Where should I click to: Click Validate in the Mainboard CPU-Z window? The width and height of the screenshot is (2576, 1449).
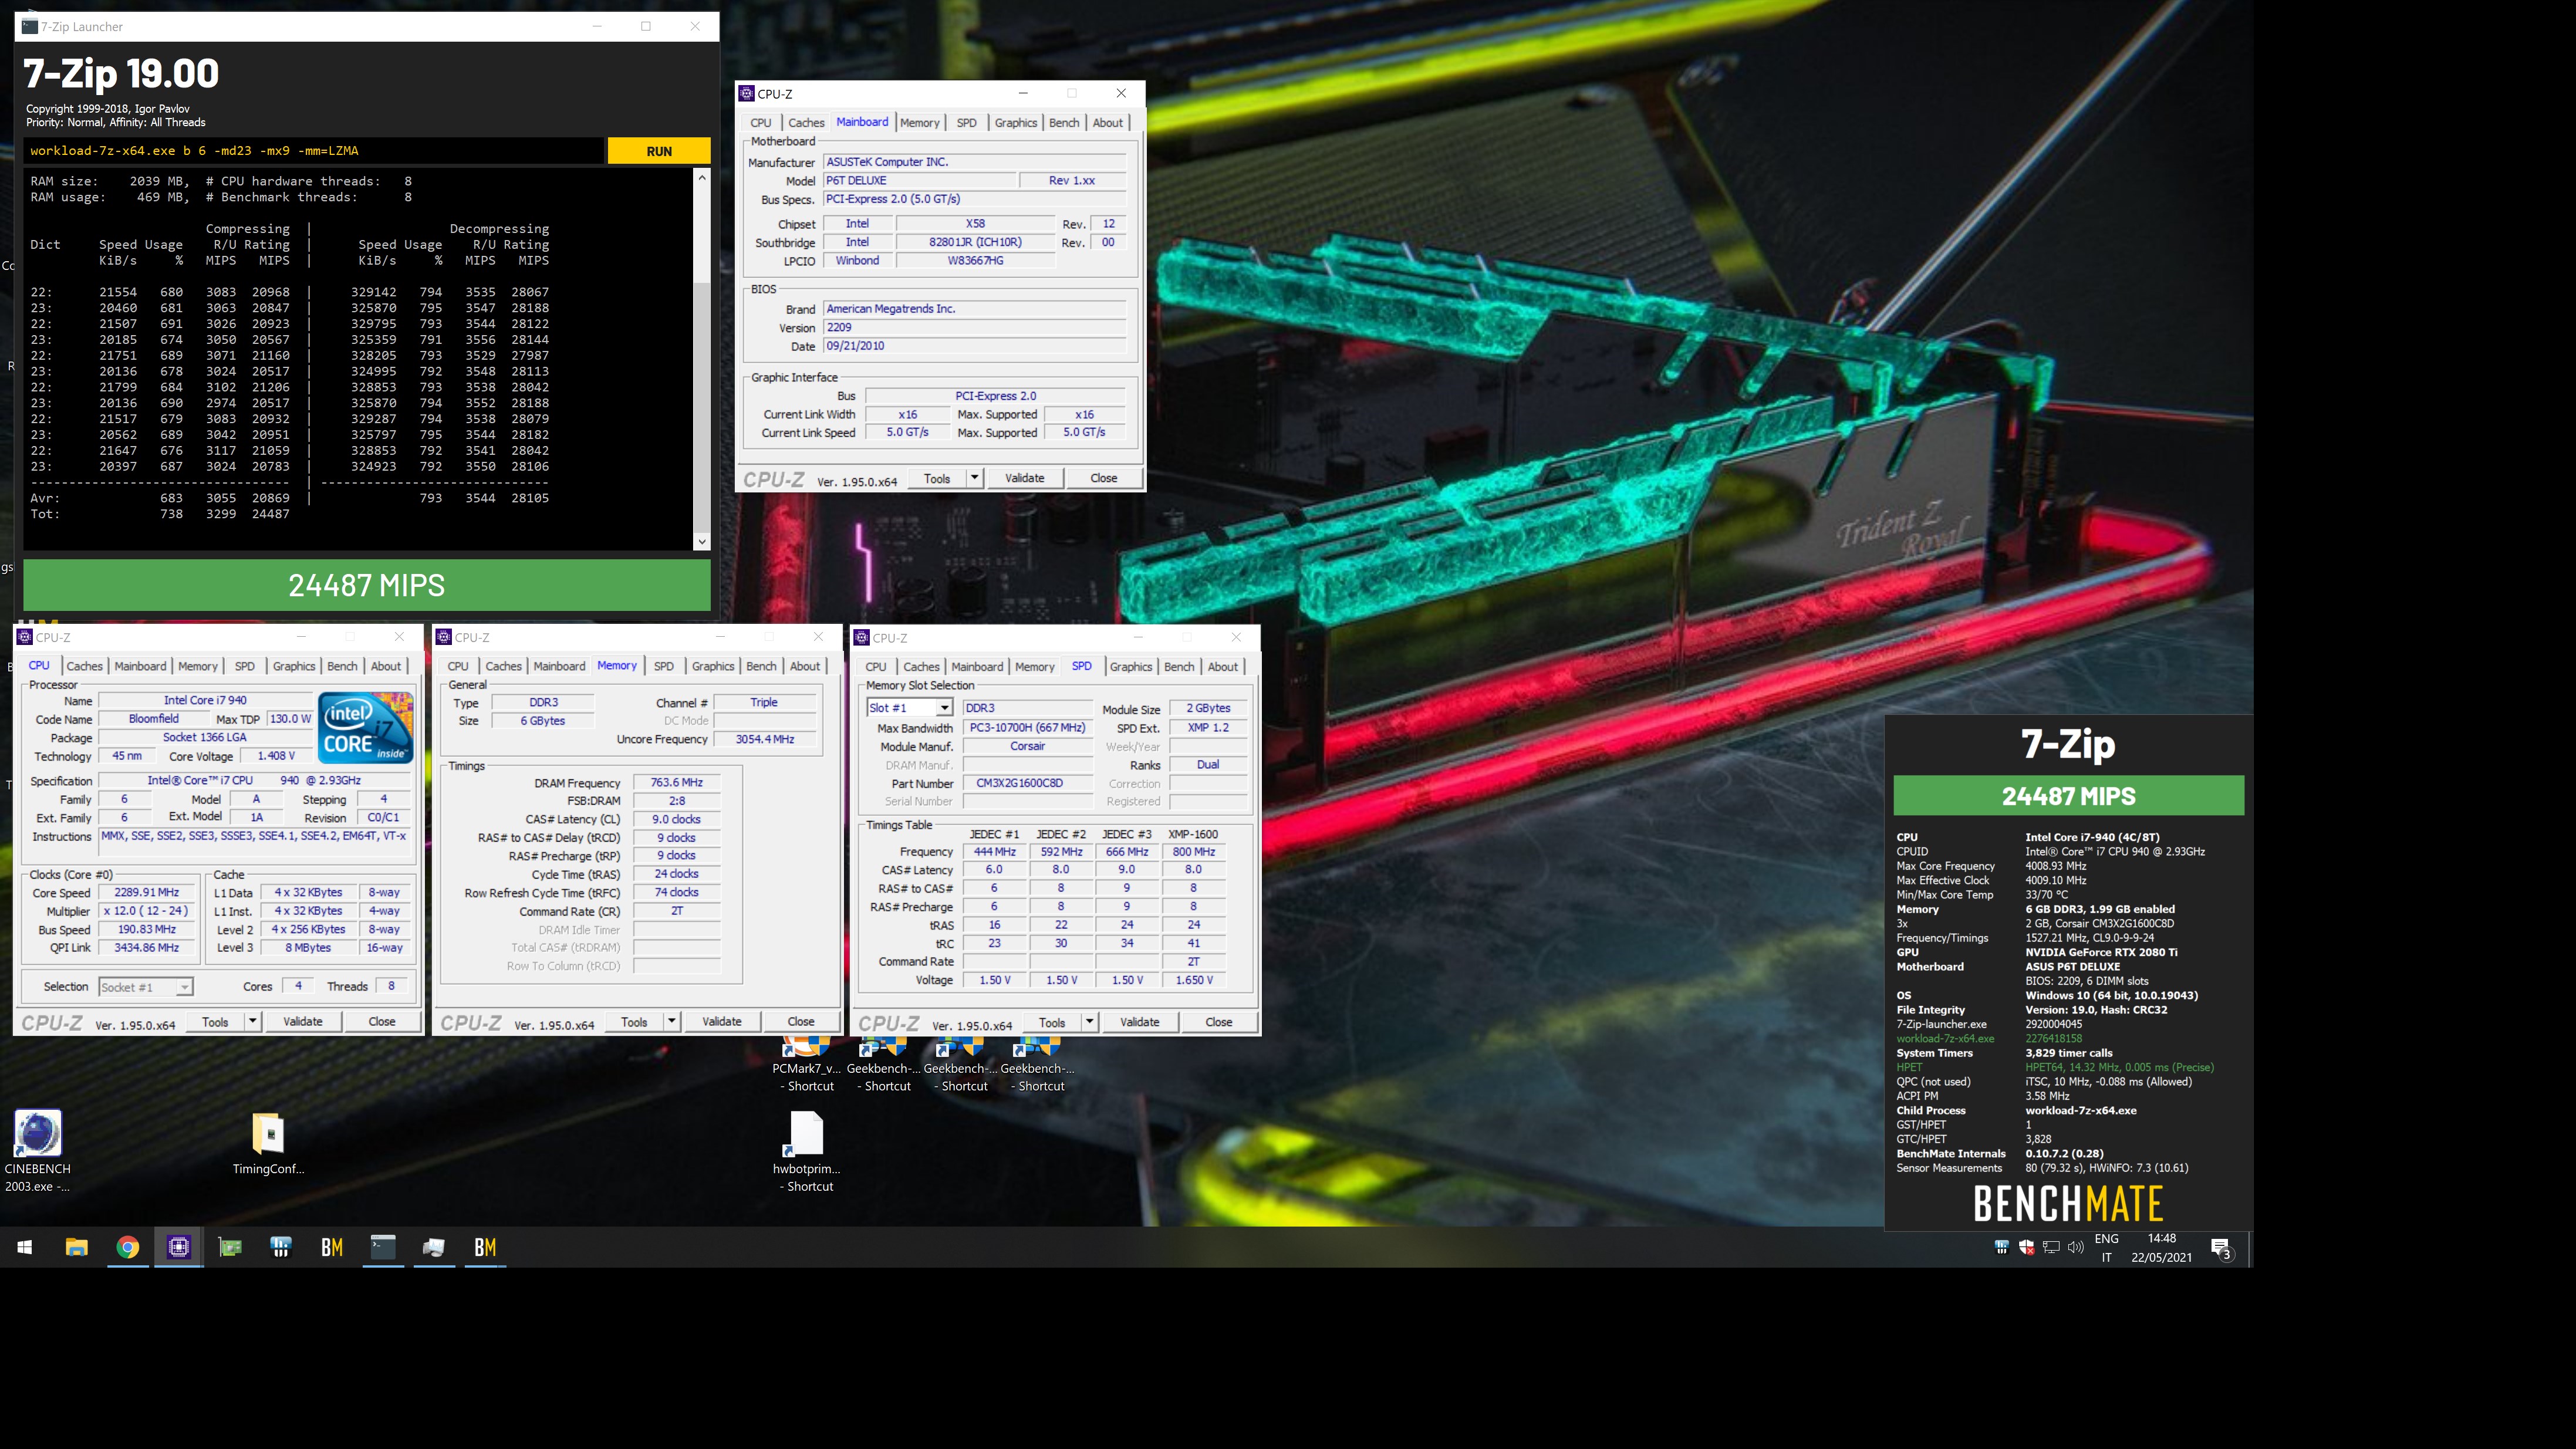point(1024,478)
